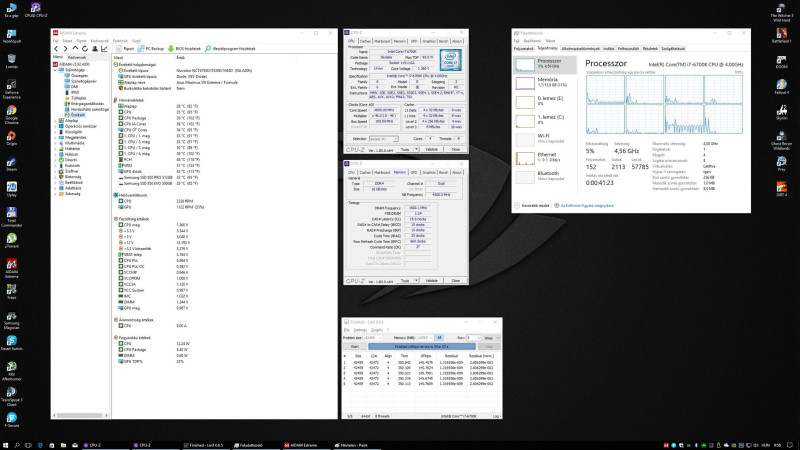
Task: Click AIDA64 tree horizontal scrollbar
Action: pos(81,416)
